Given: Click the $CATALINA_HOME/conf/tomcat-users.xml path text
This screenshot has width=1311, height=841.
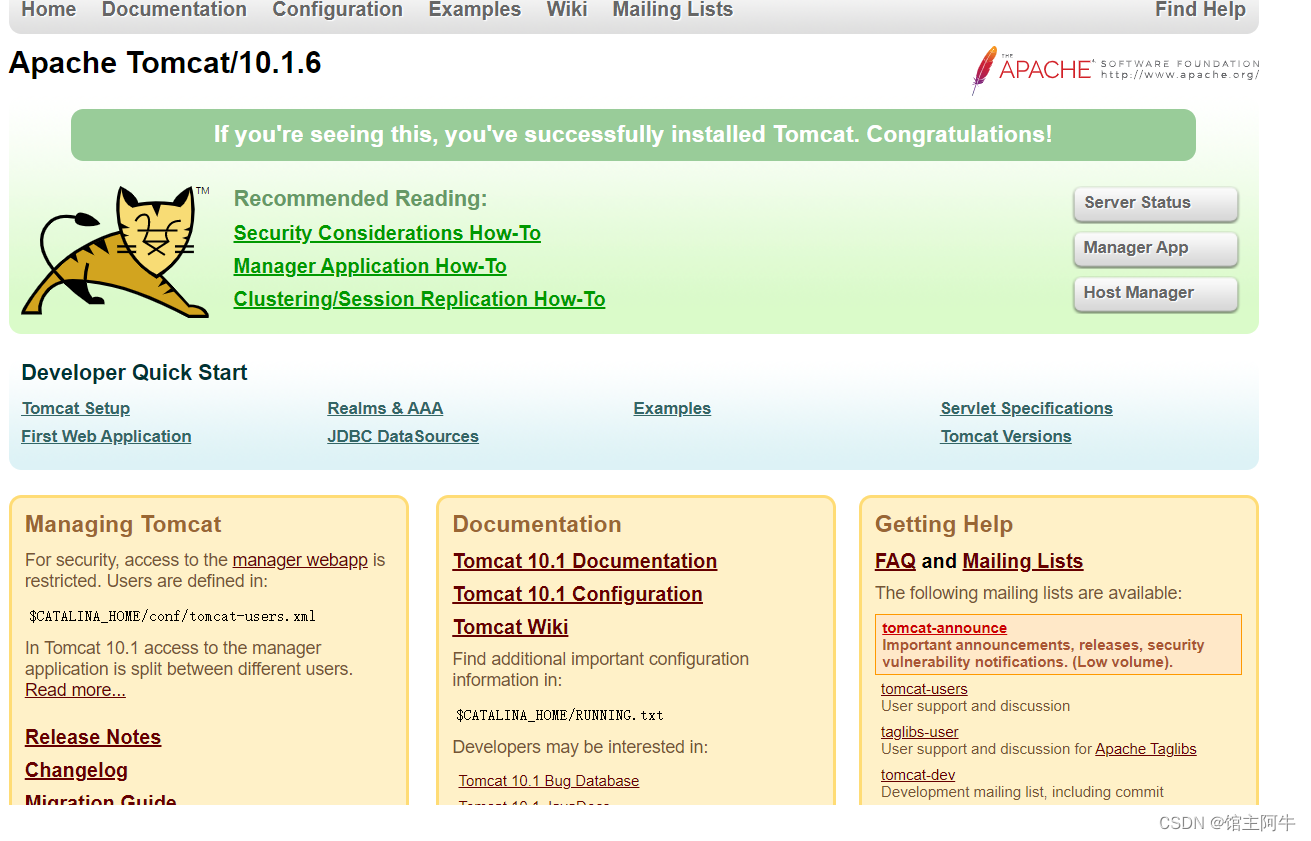Looking at the screenshot, I should click(x=172, y=616).
